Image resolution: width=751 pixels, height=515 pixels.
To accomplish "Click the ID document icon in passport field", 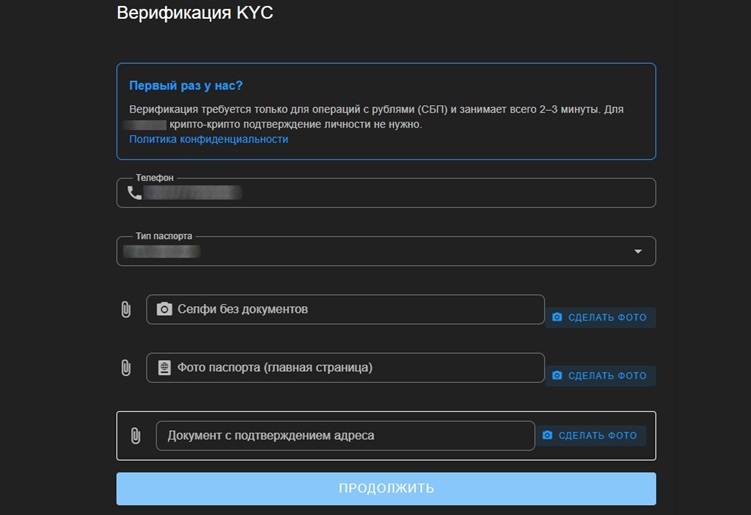I will pos(165,368).
